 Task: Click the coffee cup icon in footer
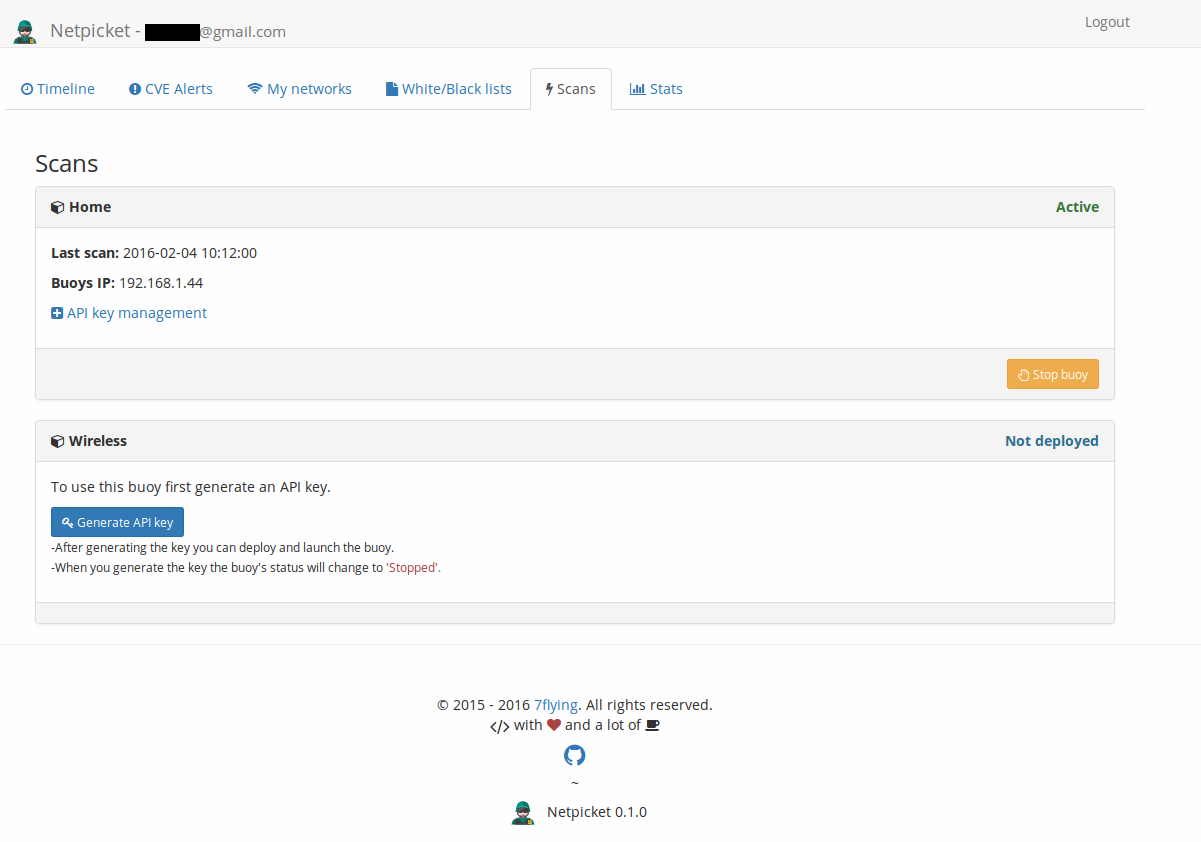(x=652, y=725)
